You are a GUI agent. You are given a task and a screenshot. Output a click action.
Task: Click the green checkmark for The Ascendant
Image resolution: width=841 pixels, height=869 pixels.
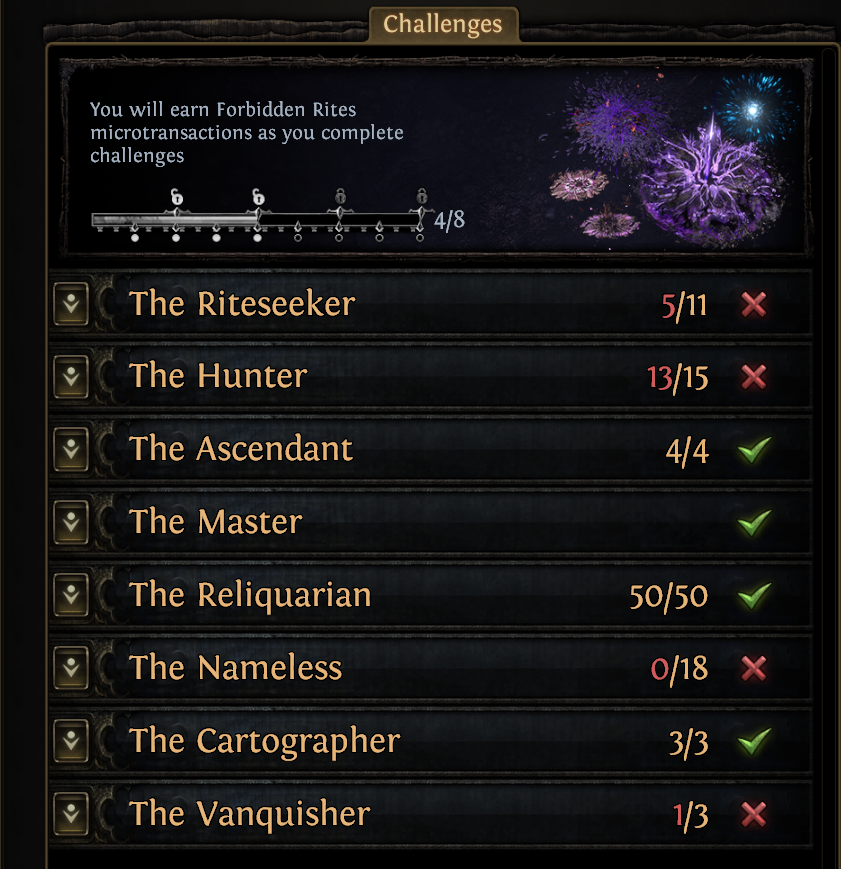754,449
